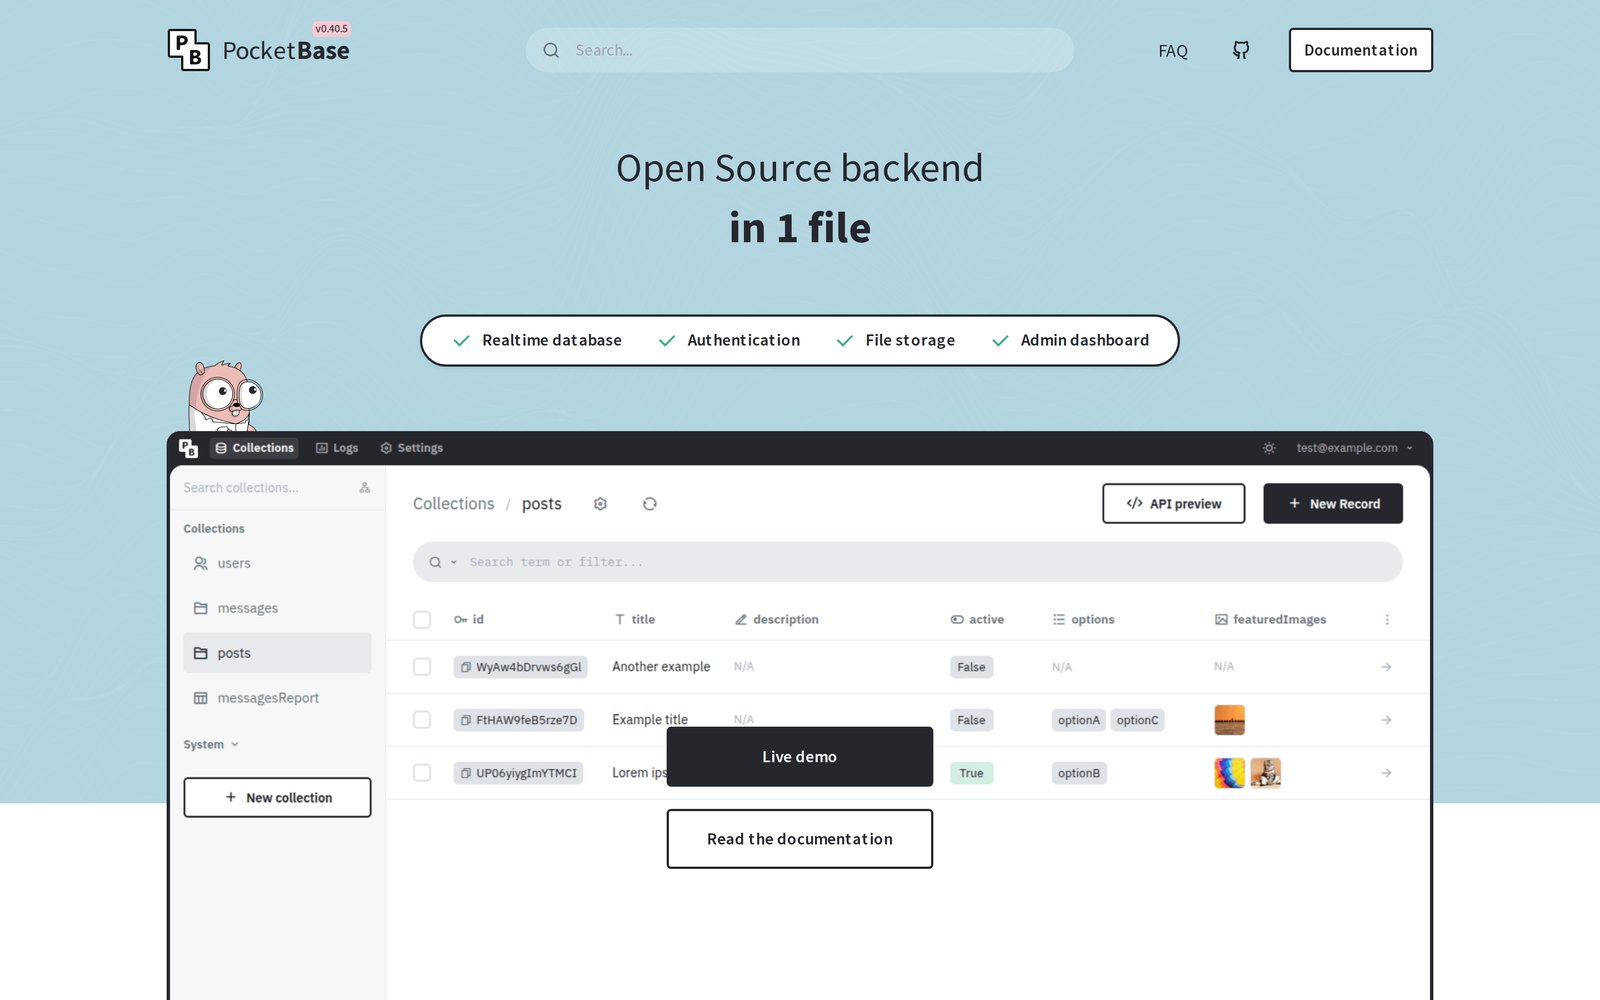Open the search filter dropdown arrow

[x=454, y=562]
